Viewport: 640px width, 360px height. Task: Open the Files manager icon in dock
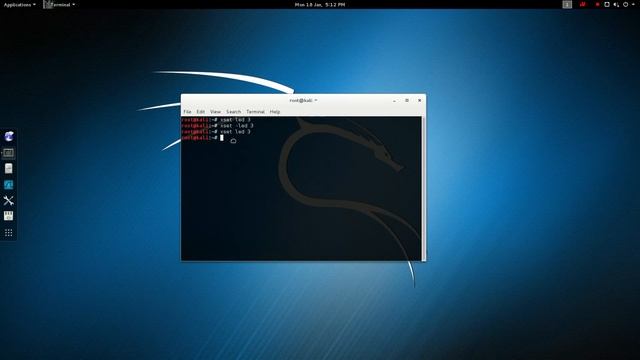(9, 169)
